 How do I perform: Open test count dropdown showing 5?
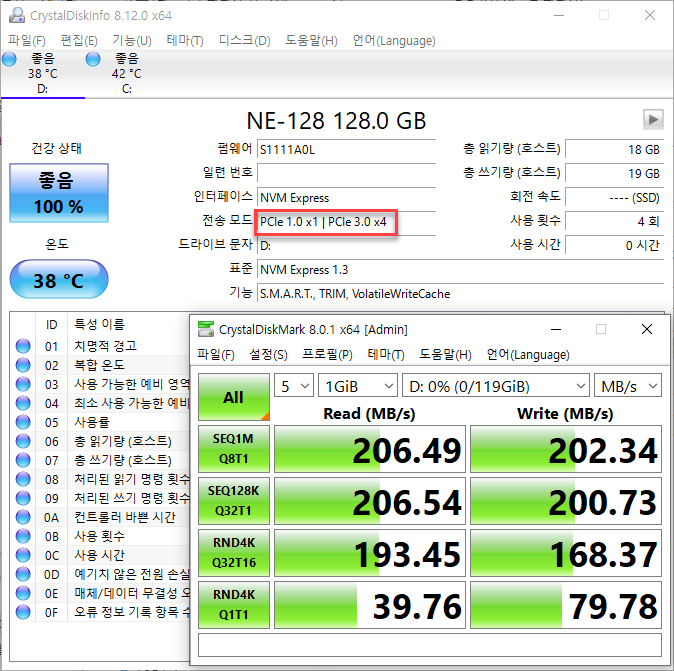click(x=294, y=386)
